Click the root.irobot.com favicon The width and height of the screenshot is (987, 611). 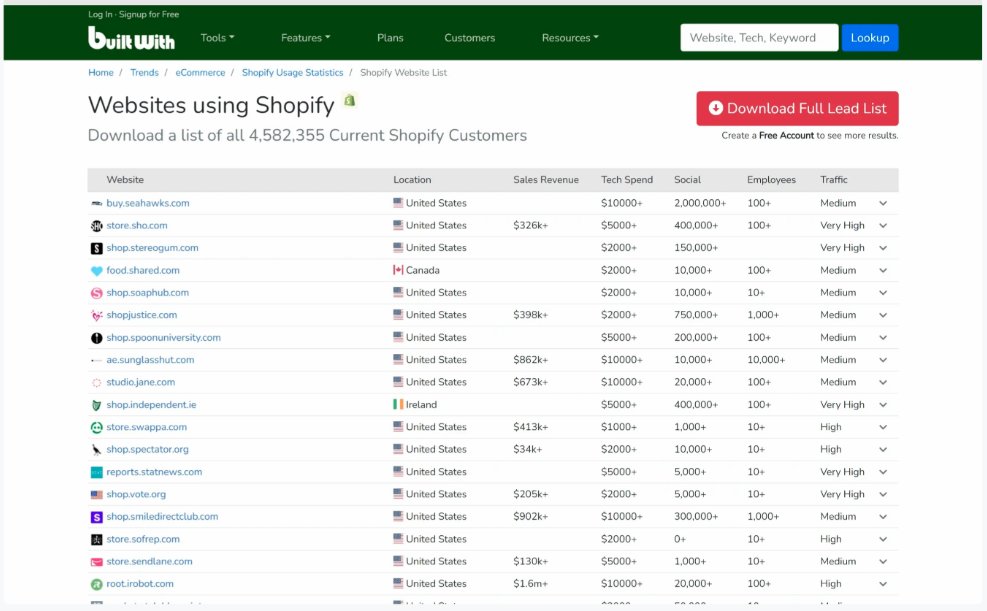(96, 585)
